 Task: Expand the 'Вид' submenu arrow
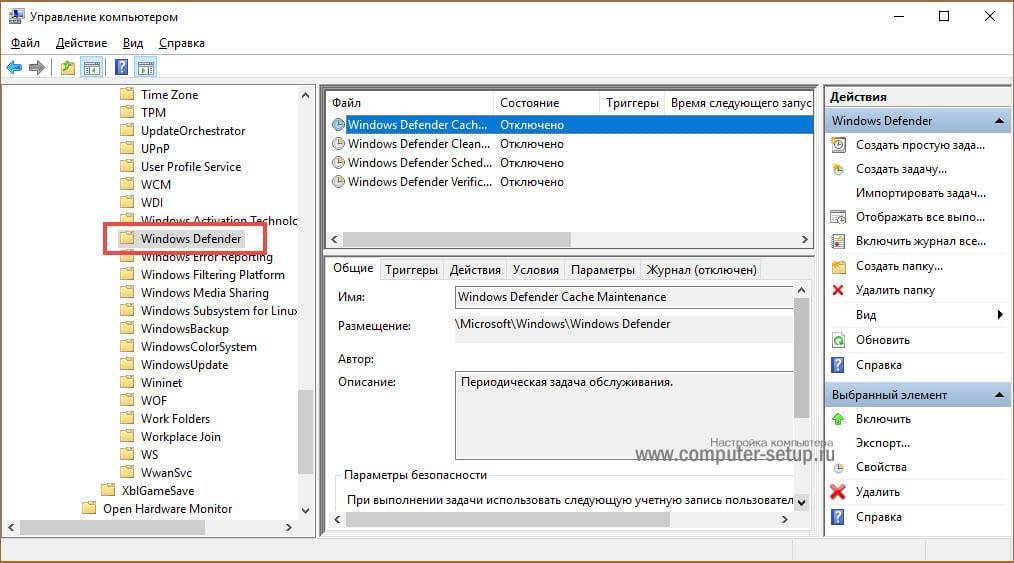coord(1000,315)
